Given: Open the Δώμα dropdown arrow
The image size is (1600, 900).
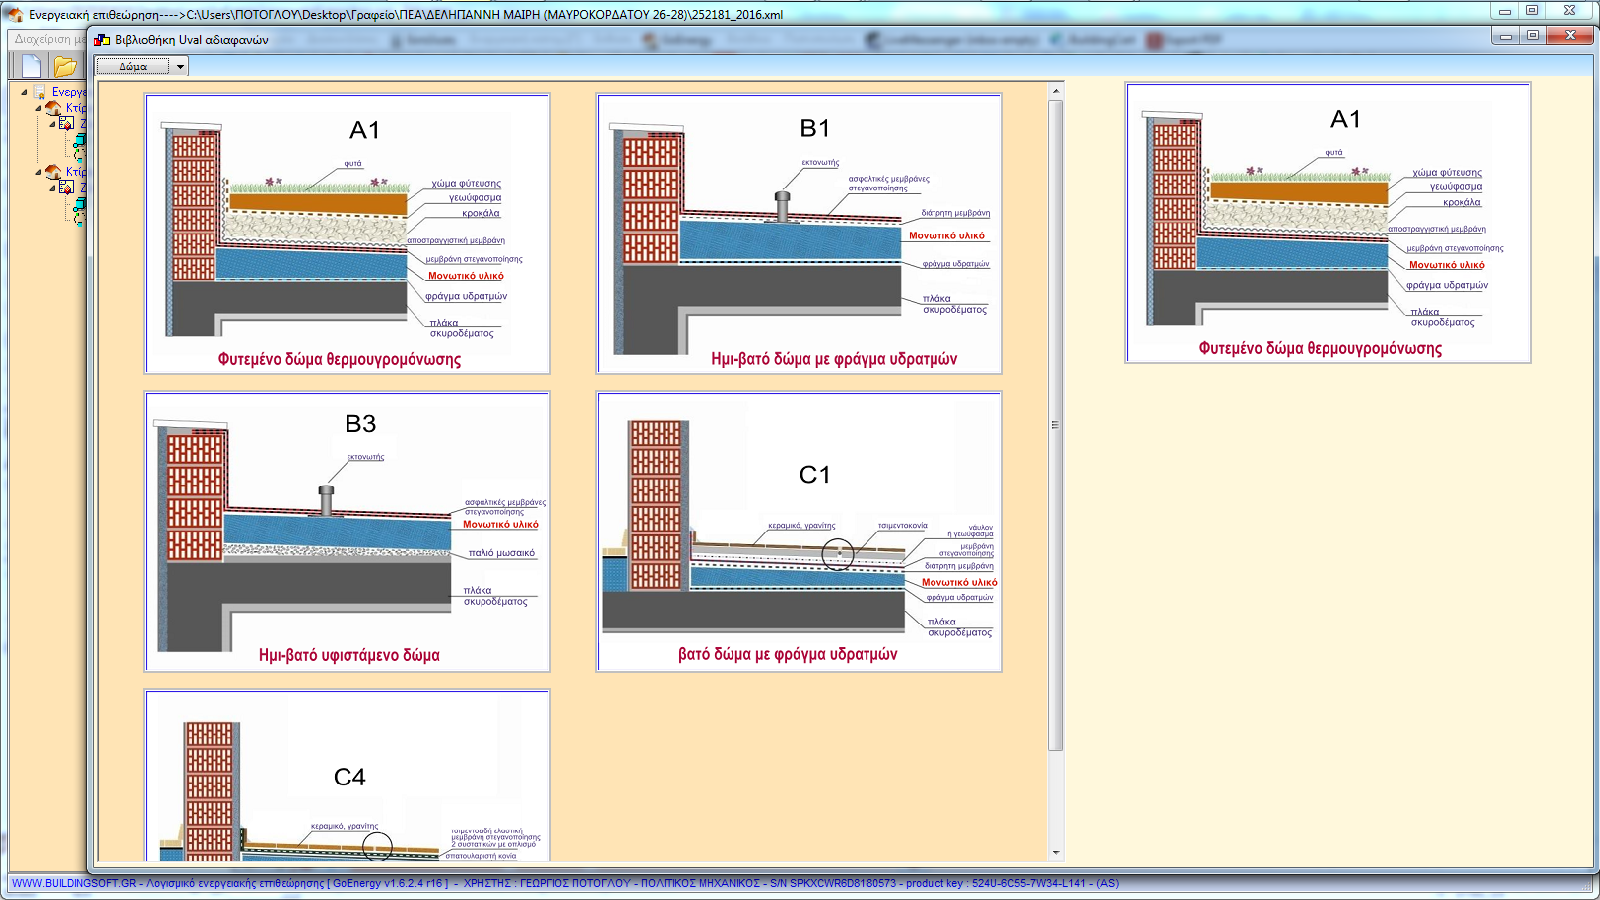Looking at the screenshot, I should [180, 67].
